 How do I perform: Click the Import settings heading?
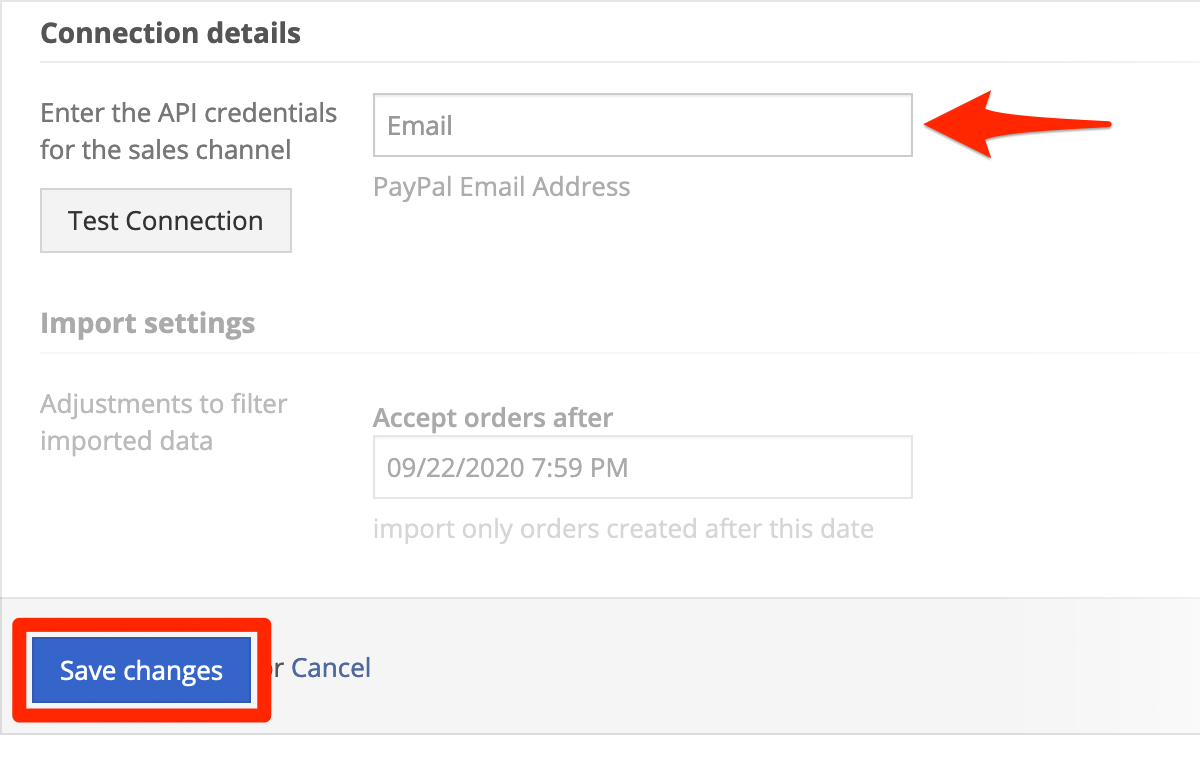point(148,323)
